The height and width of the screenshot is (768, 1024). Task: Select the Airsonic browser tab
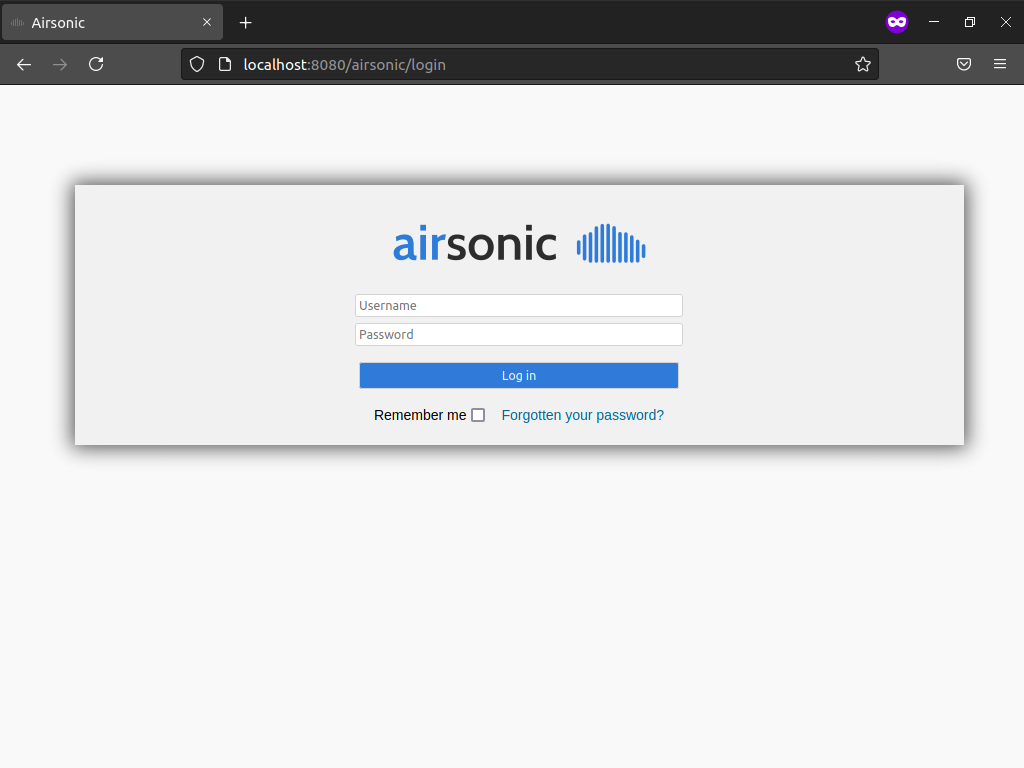click(100, 22)
